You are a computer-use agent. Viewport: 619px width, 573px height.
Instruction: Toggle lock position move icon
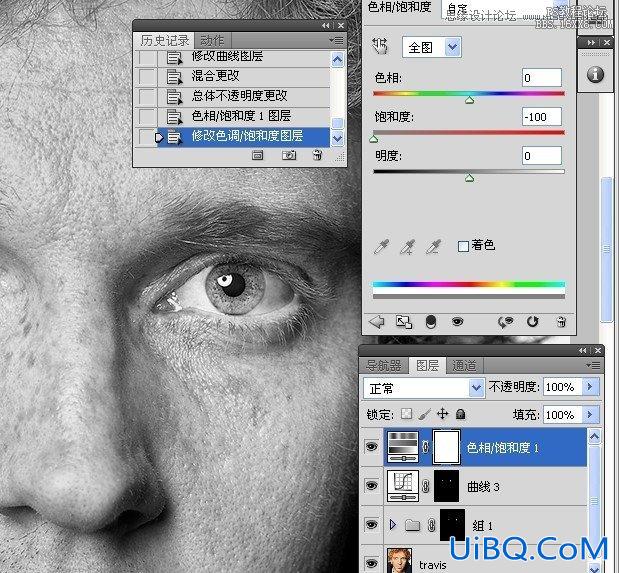(443, 414)
